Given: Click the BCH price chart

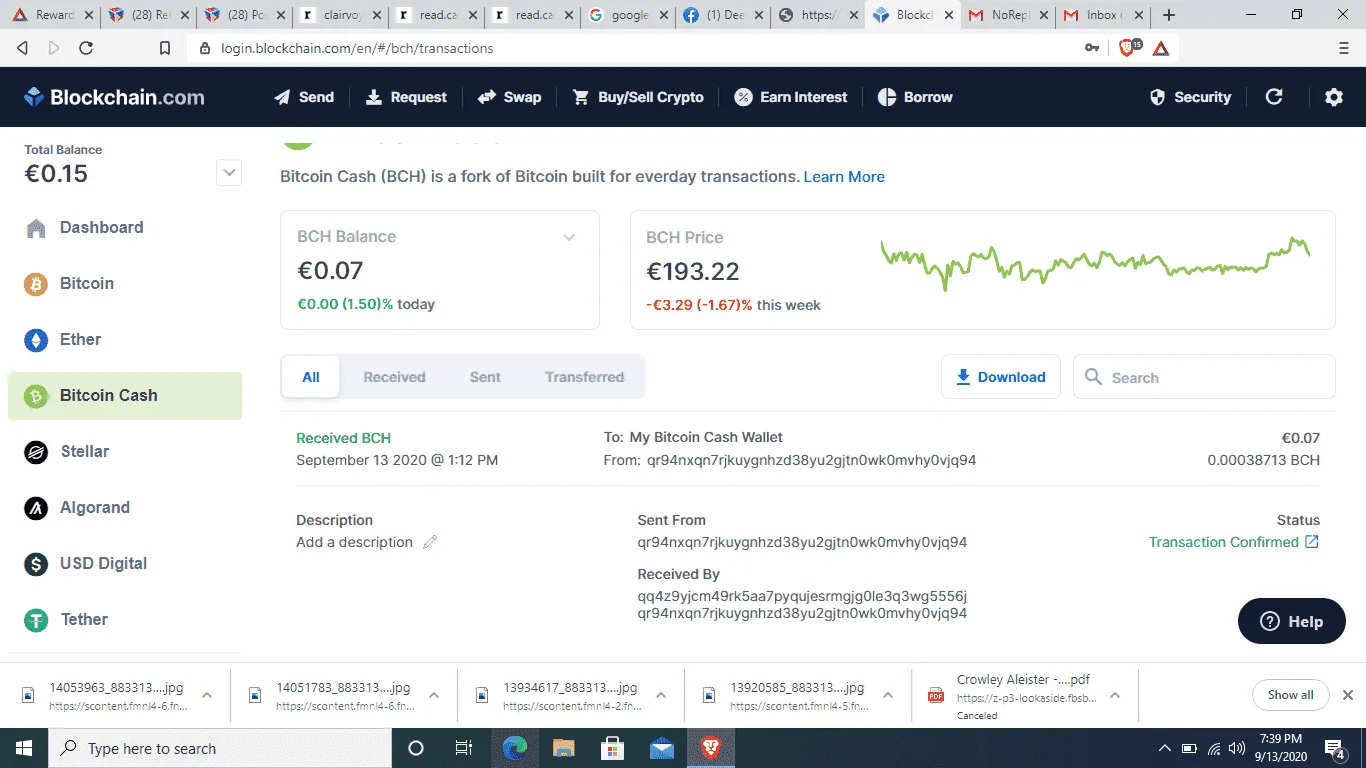Looking at the screenshot, I should [1095, 264].
